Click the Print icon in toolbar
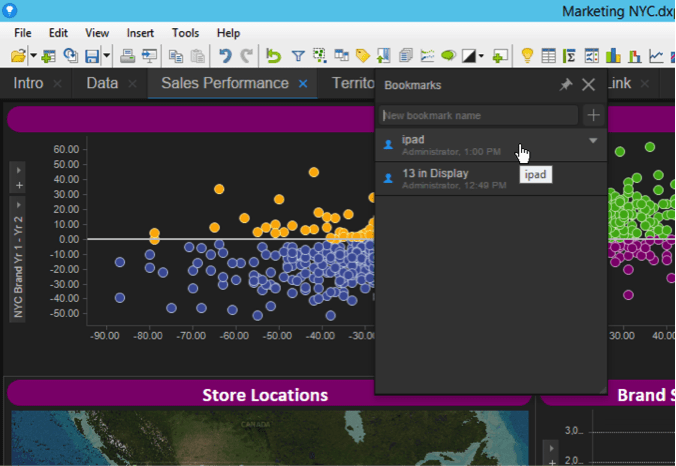This screenshot has width=676, height=466. (127, 56)
